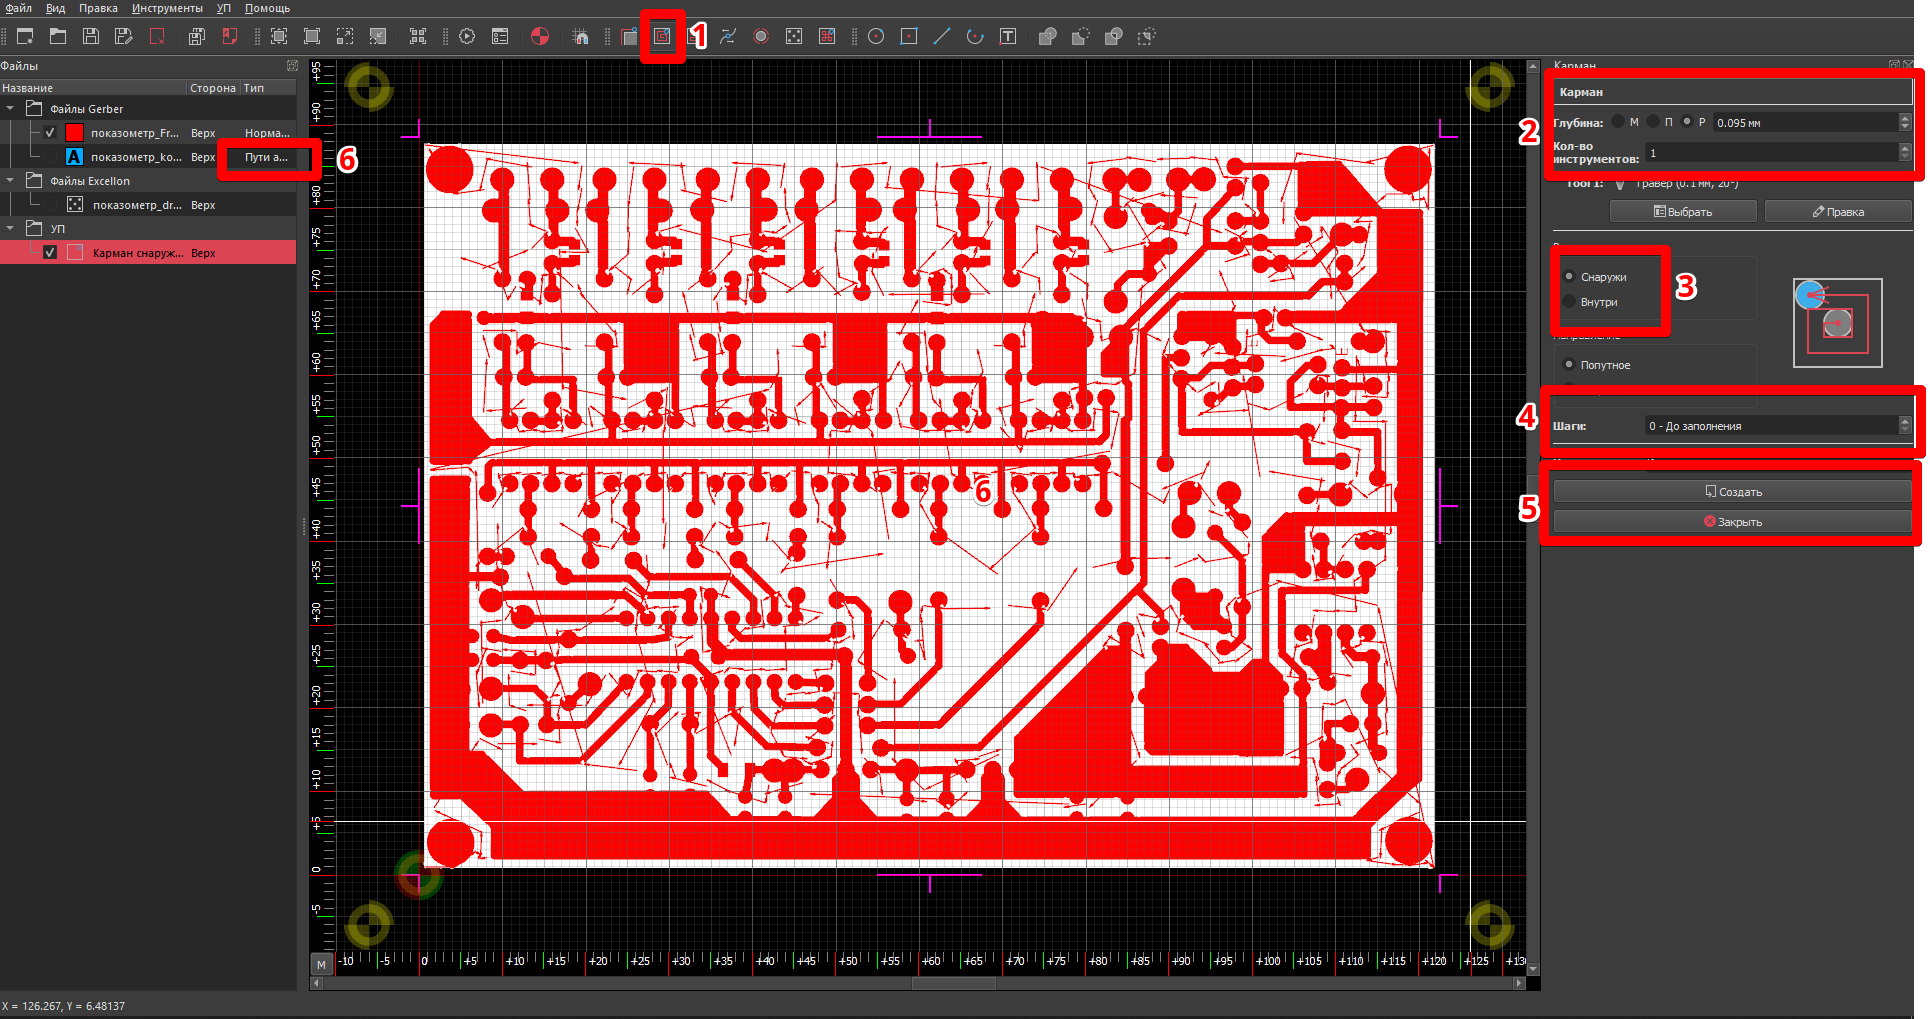1930x1019 pixels.
Task: Collapse the Файлы Excellon tree group
Action: click(x=10, y=180)
